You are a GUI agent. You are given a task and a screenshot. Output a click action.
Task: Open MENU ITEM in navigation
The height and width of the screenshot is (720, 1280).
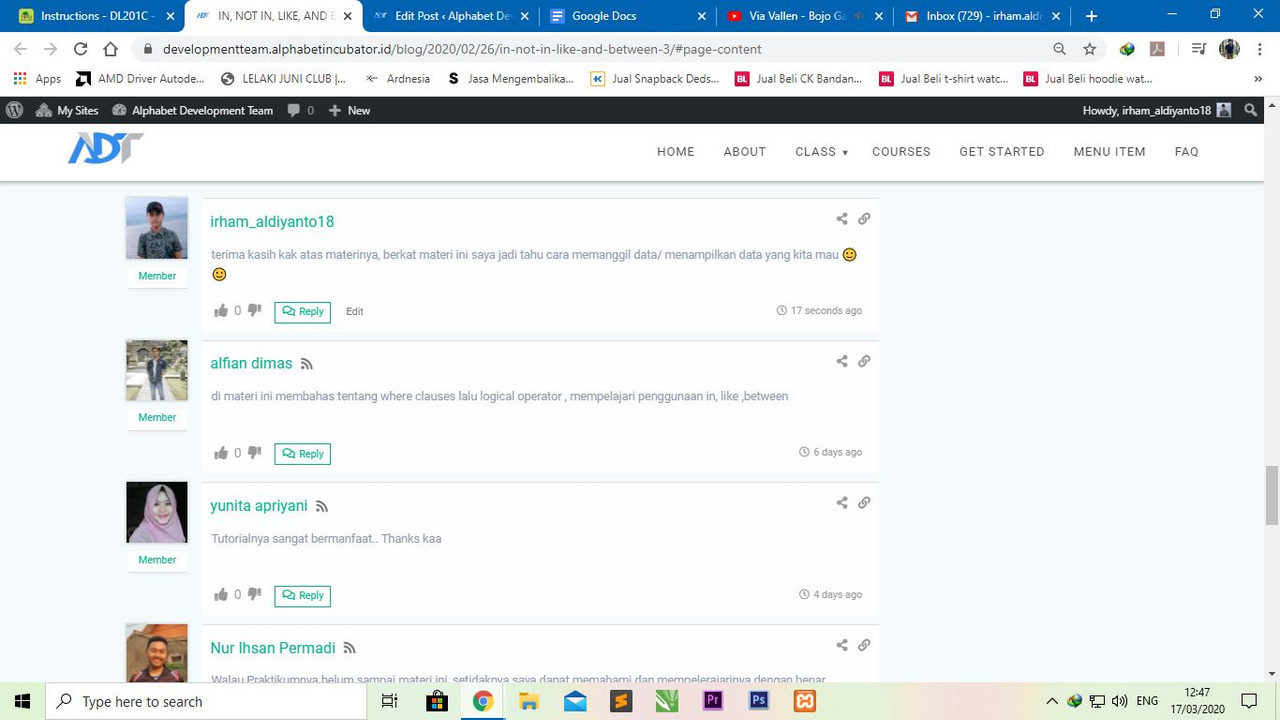[1110, 152]
